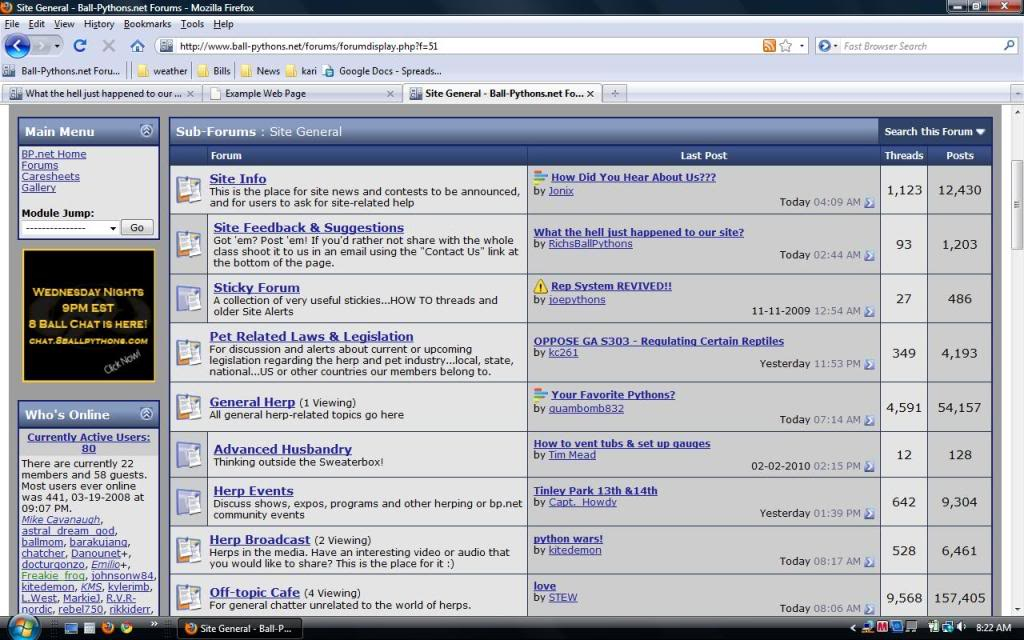Go to last post arrow for Site Info
1024x640 pixels.
pos(869,202)
